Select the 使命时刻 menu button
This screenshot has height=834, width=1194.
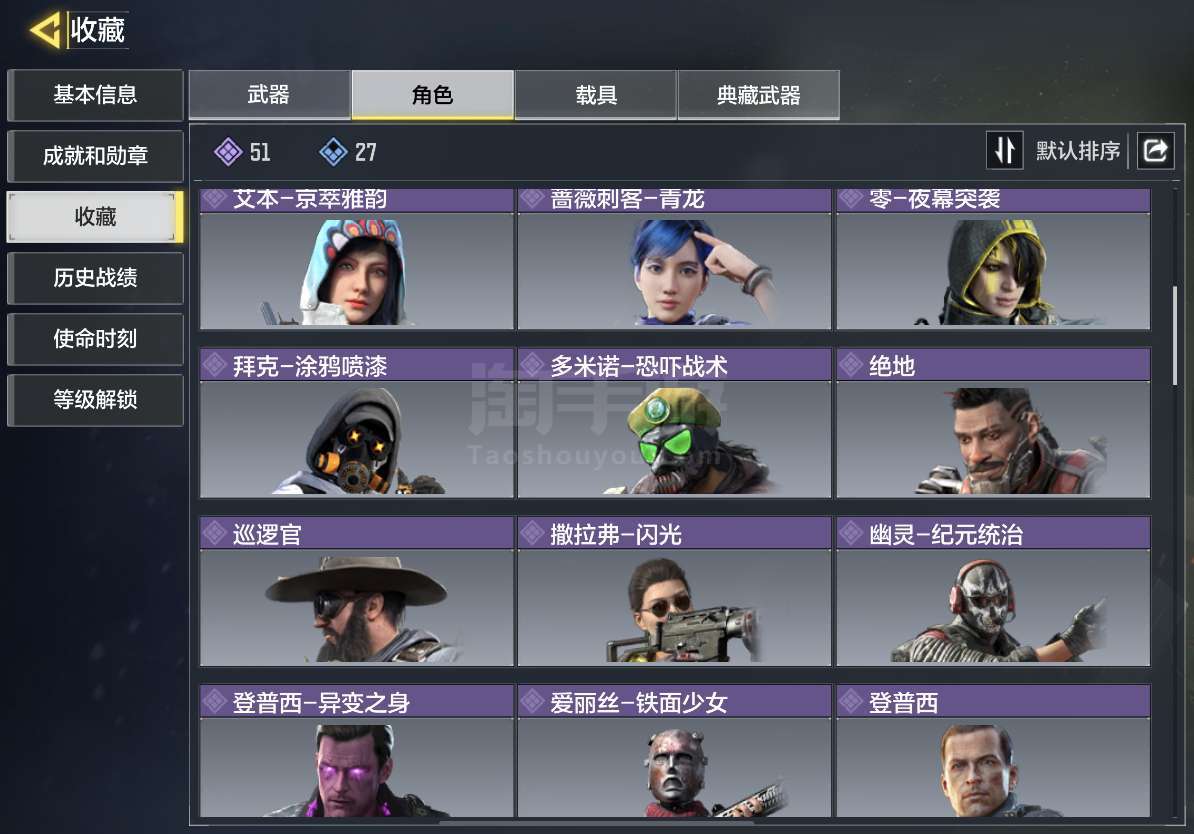point(95,339)
